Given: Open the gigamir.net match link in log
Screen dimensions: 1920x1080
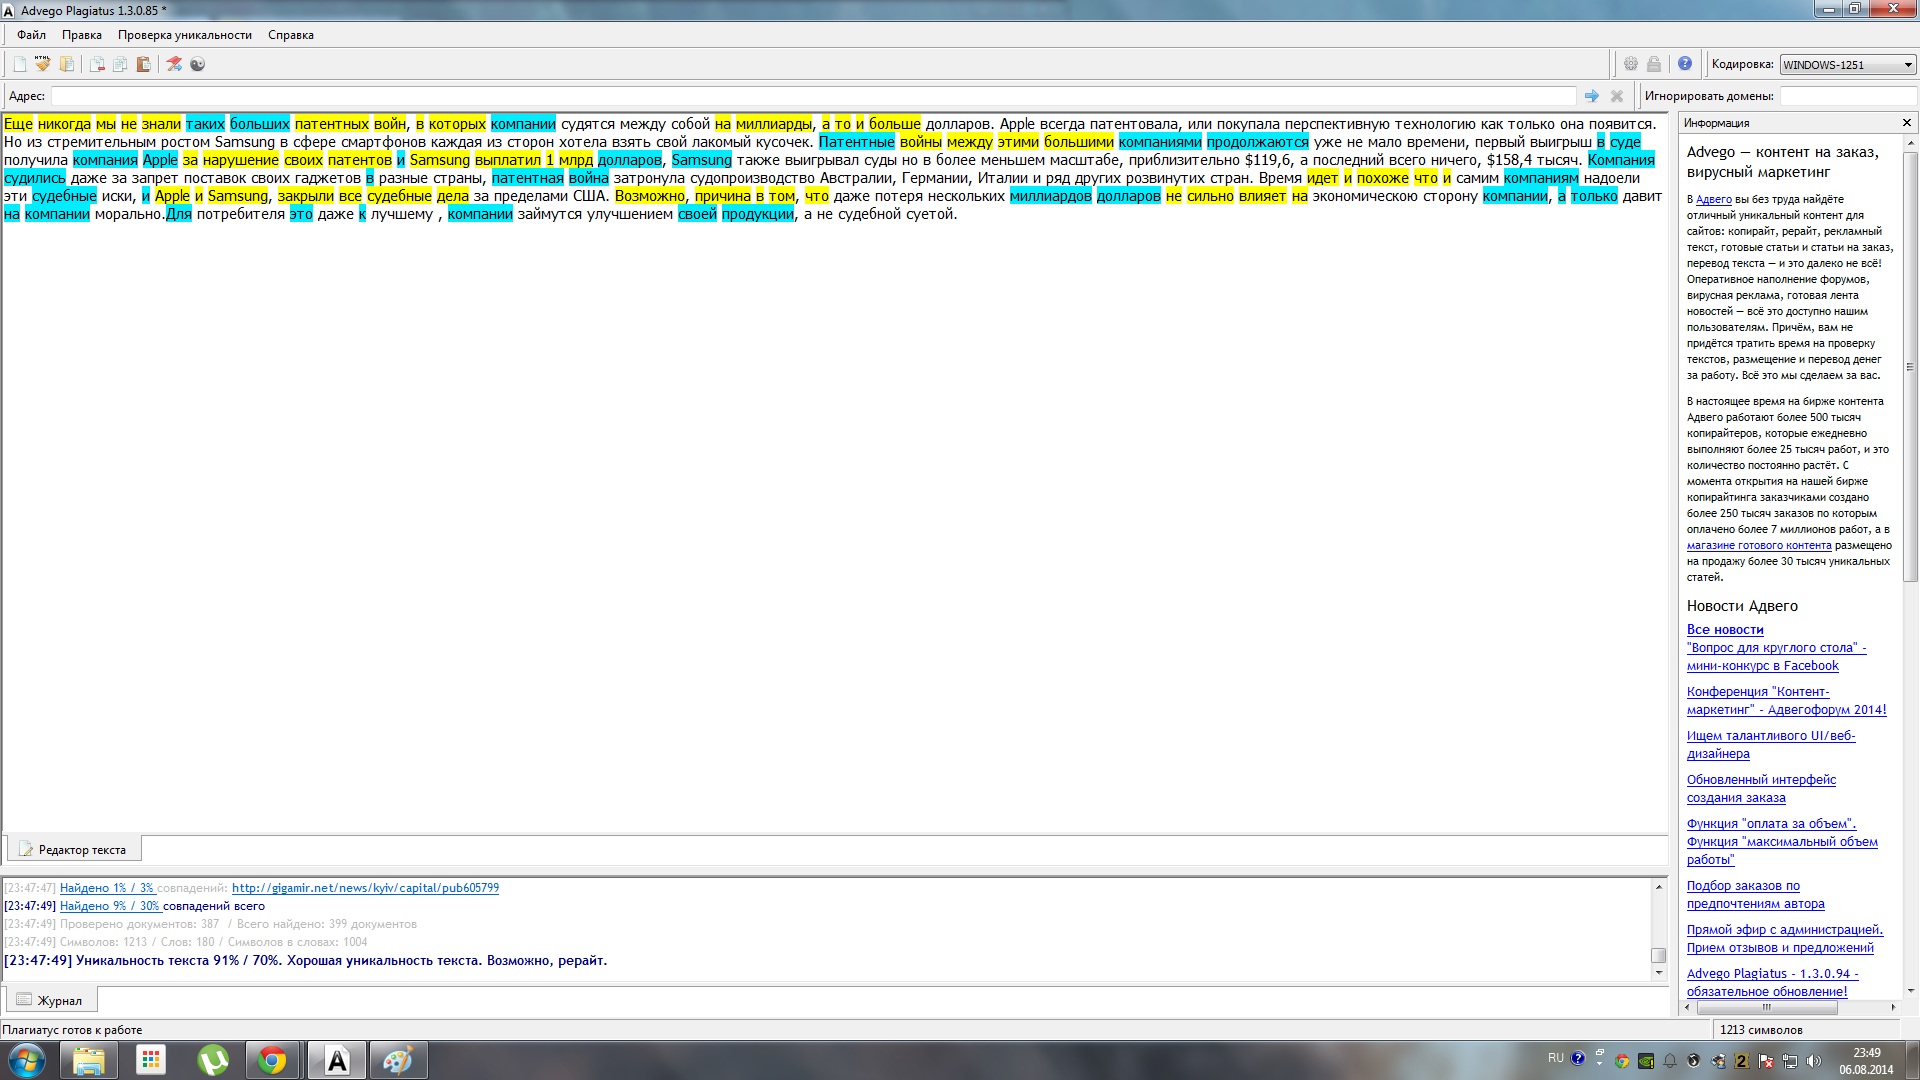Looking at the screenshot, I should pyautogui.click(x=365, y=888).
